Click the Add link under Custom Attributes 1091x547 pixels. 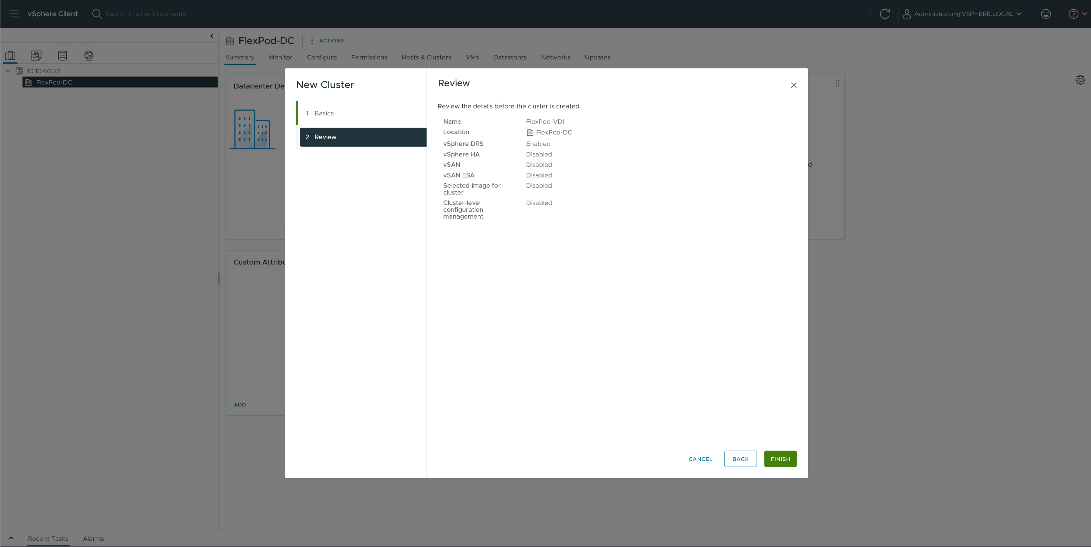click(240, 404)
